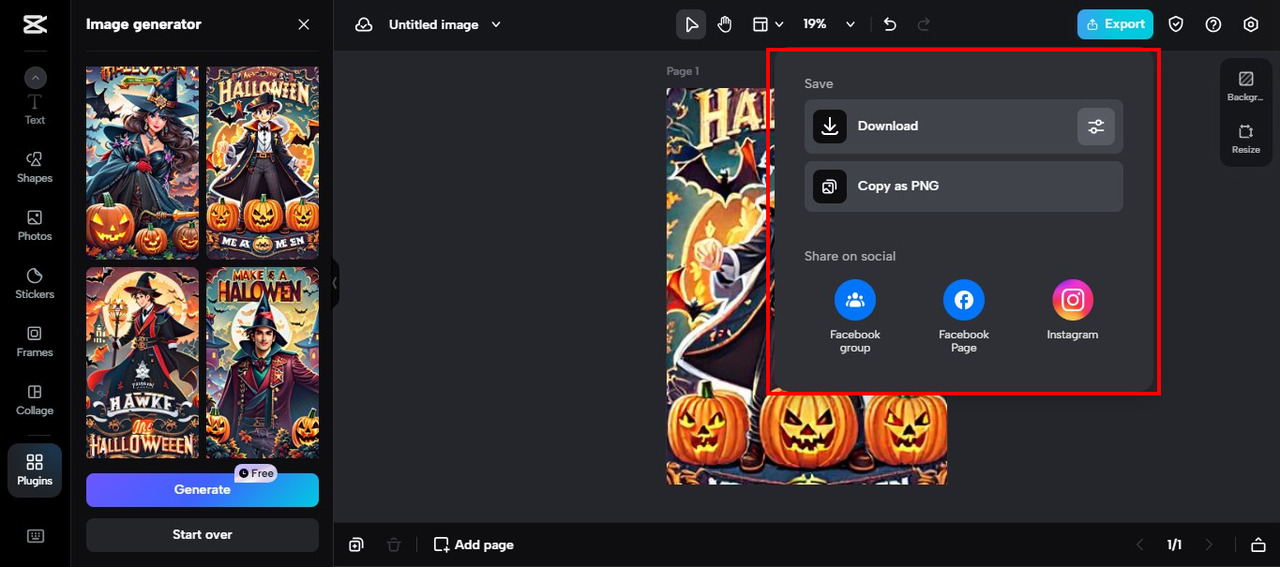The image size is (1280, 567).
Task: Click the Redo arrow
Action: 924,24
